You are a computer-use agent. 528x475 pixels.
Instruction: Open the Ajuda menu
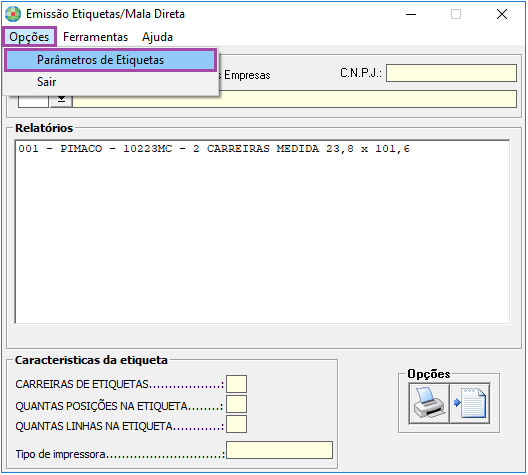point(157,37)
